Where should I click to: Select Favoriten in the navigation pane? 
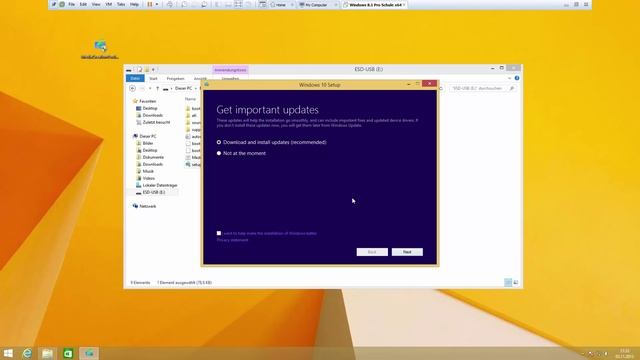pos(147,101)
